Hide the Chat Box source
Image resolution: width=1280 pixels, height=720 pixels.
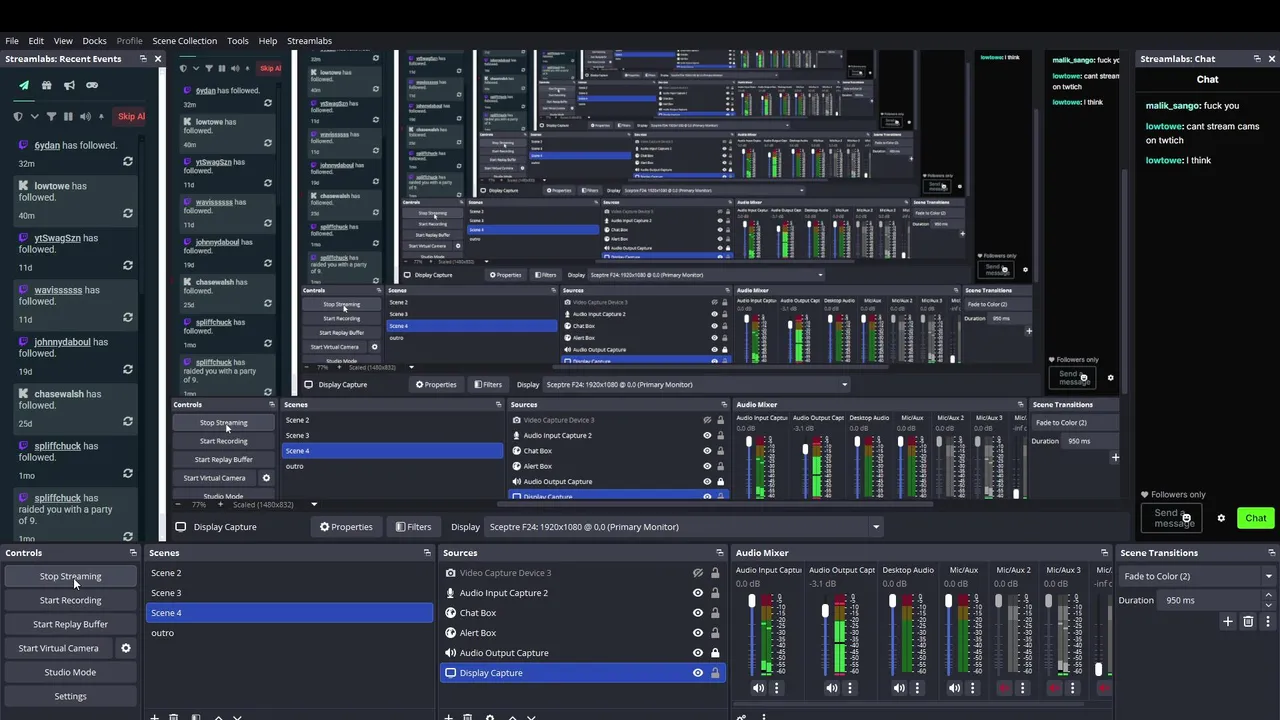tap(698, 613)
